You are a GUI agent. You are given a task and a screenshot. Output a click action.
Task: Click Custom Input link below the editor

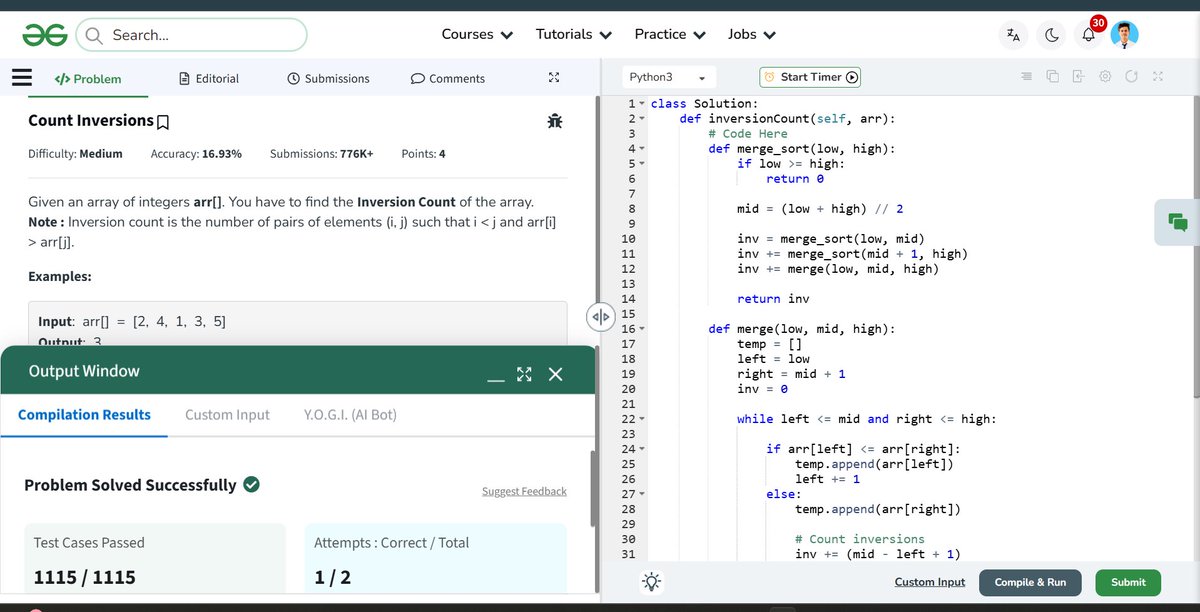[930, 582]
